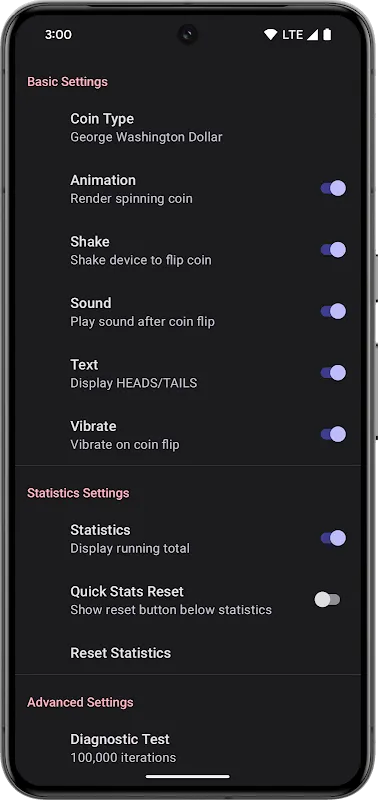The height and width of the screenshot is (800, 378).
Task: Turn off the Statistics running total switch
Action: tap(333, 538)
